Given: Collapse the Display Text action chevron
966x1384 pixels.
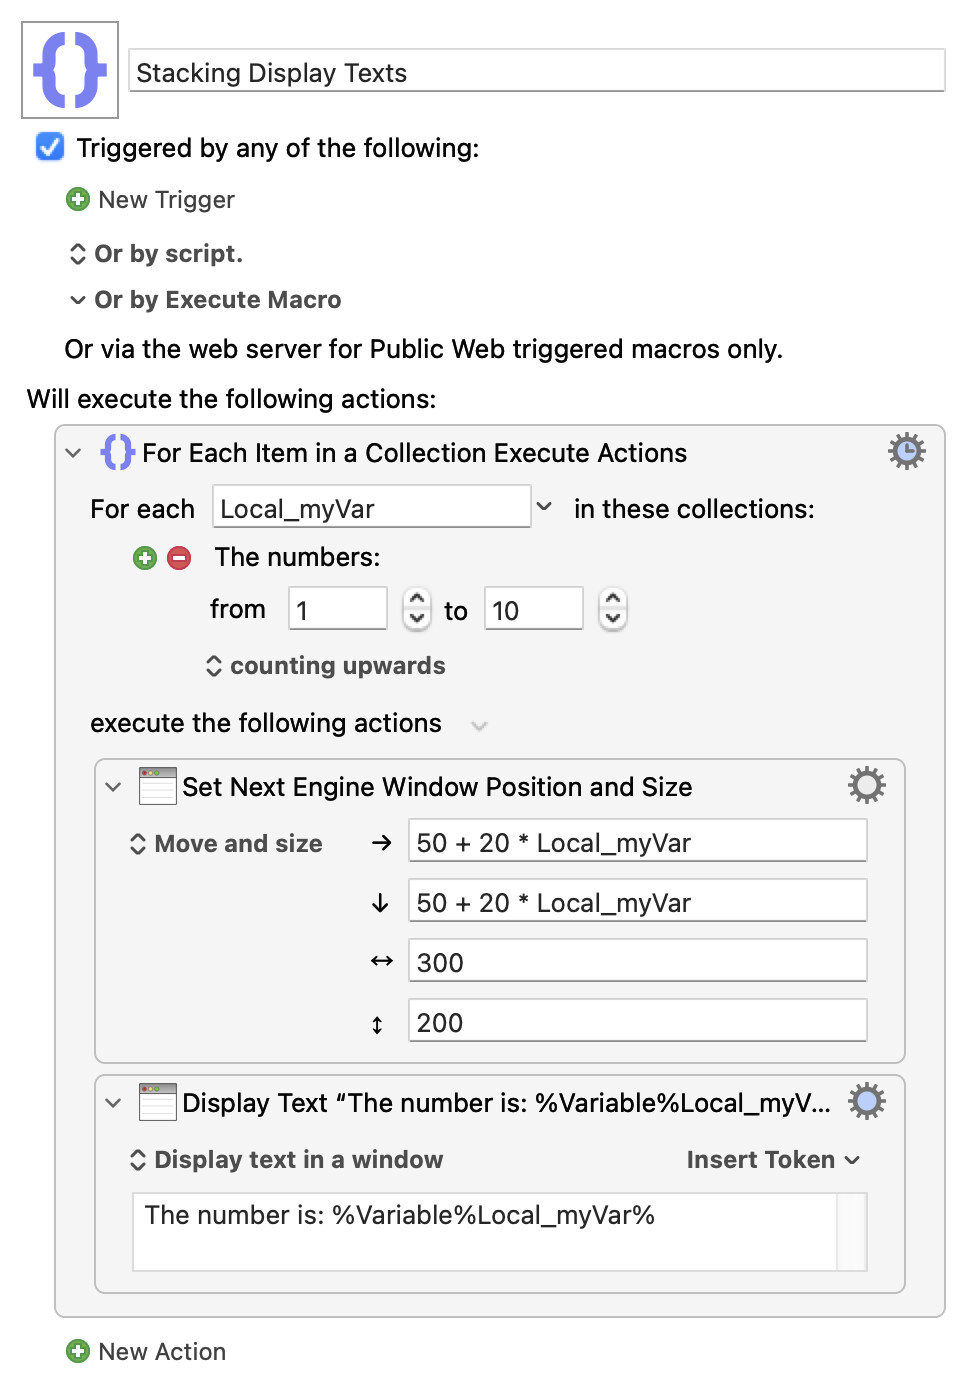Looking at the screenshot, I should click(113, 1103).
